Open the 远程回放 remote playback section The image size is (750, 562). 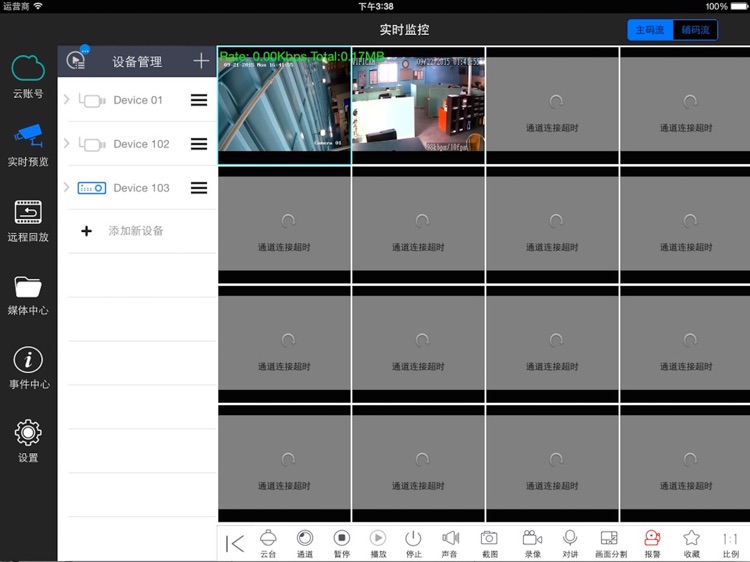point(28,220)
